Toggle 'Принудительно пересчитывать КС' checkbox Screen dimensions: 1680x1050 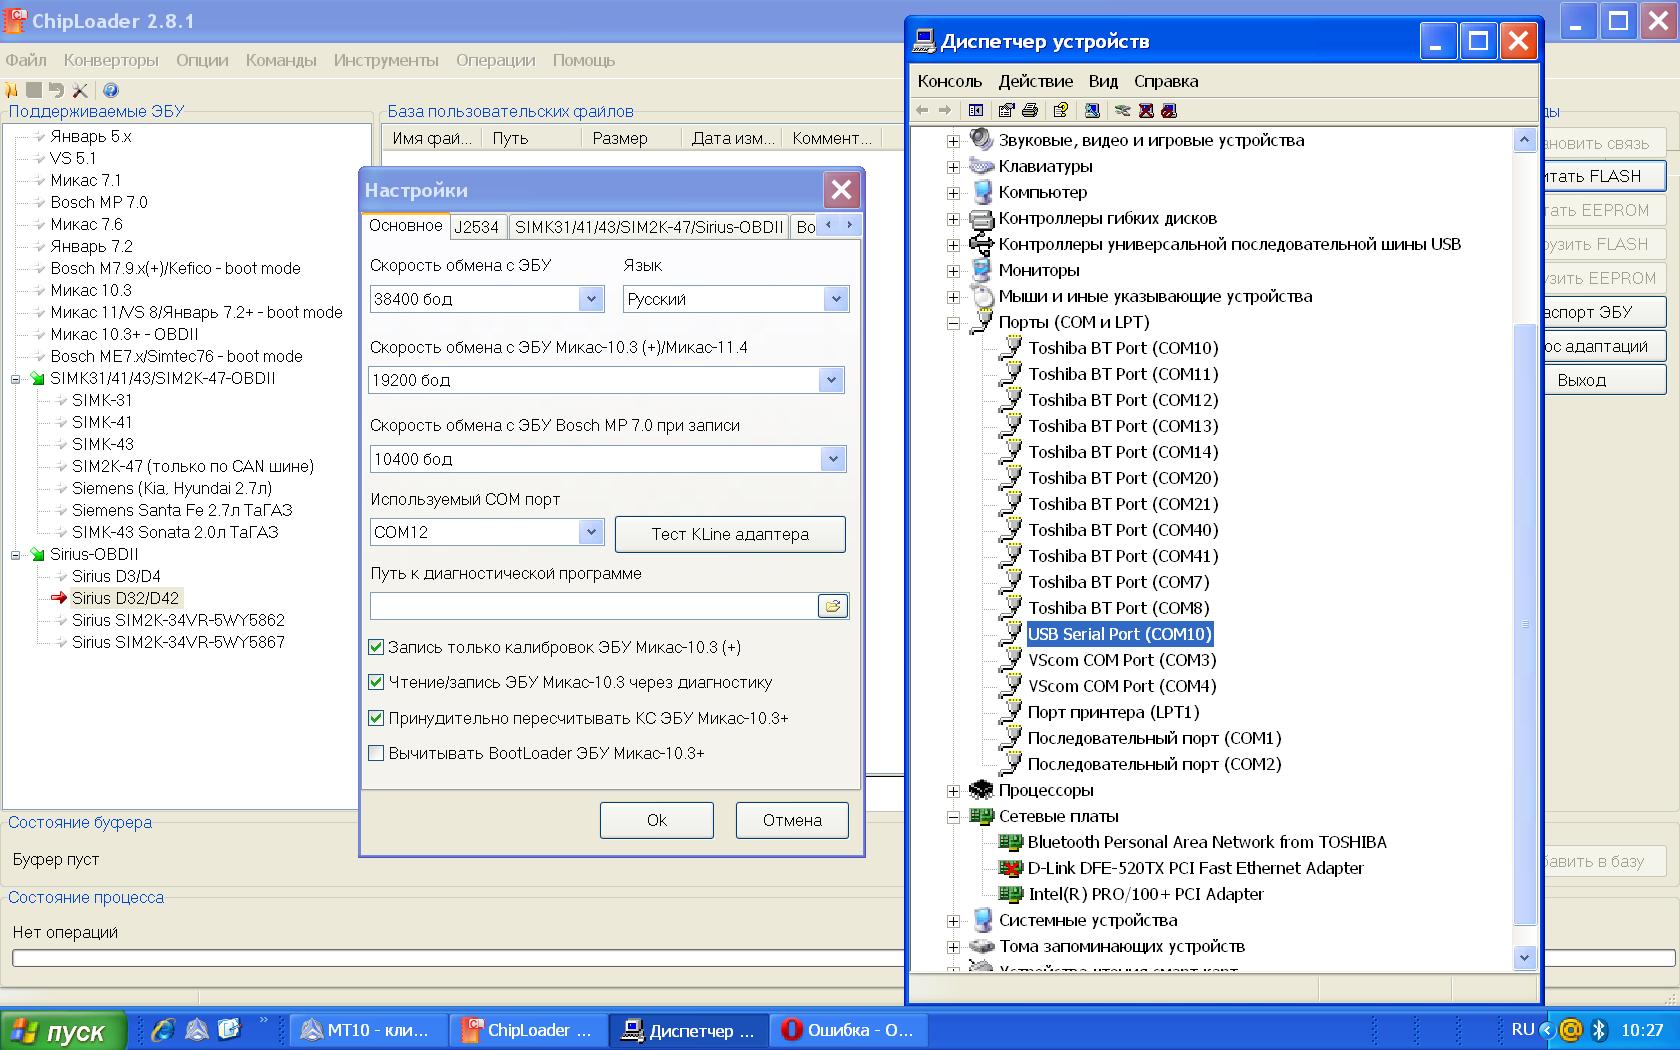(376, 718)
